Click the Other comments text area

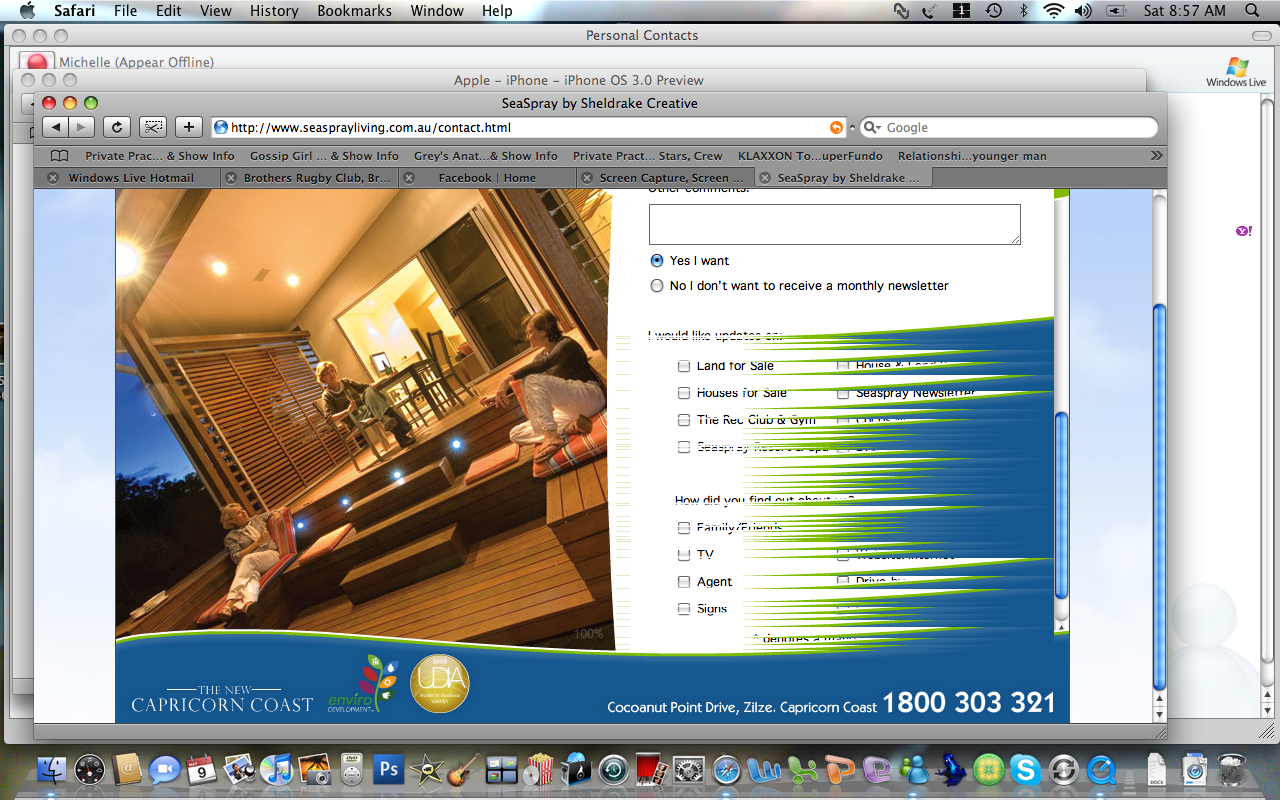(x=835, y=224)
